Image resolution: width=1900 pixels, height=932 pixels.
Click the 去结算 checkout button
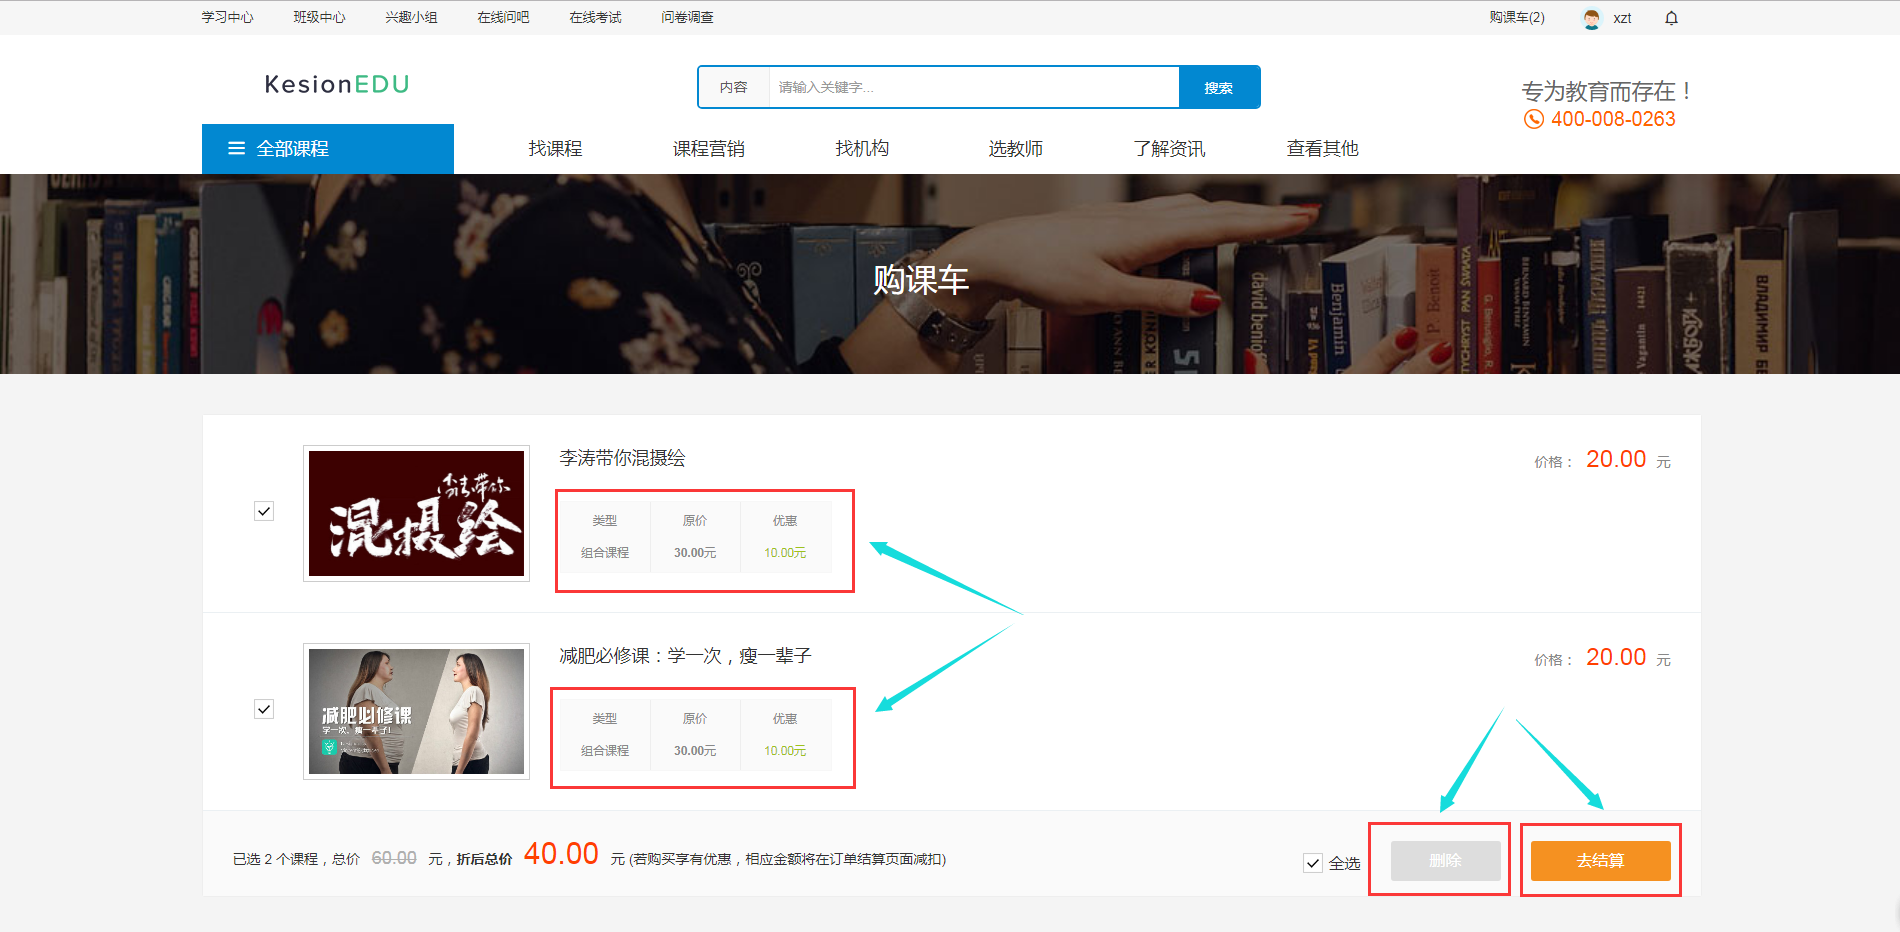click(x=1599, y=860)
